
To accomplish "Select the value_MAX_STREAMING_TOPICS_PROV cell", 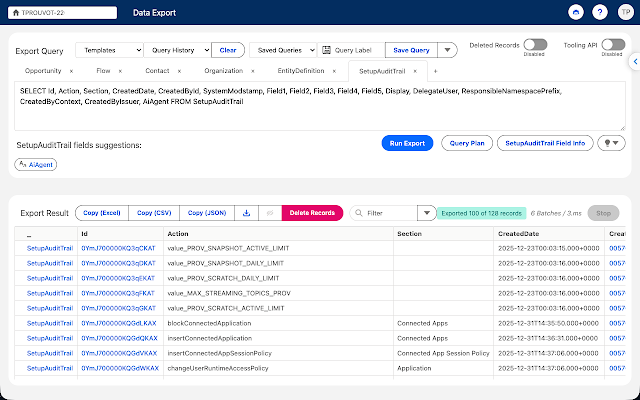I will coord(278,293).
